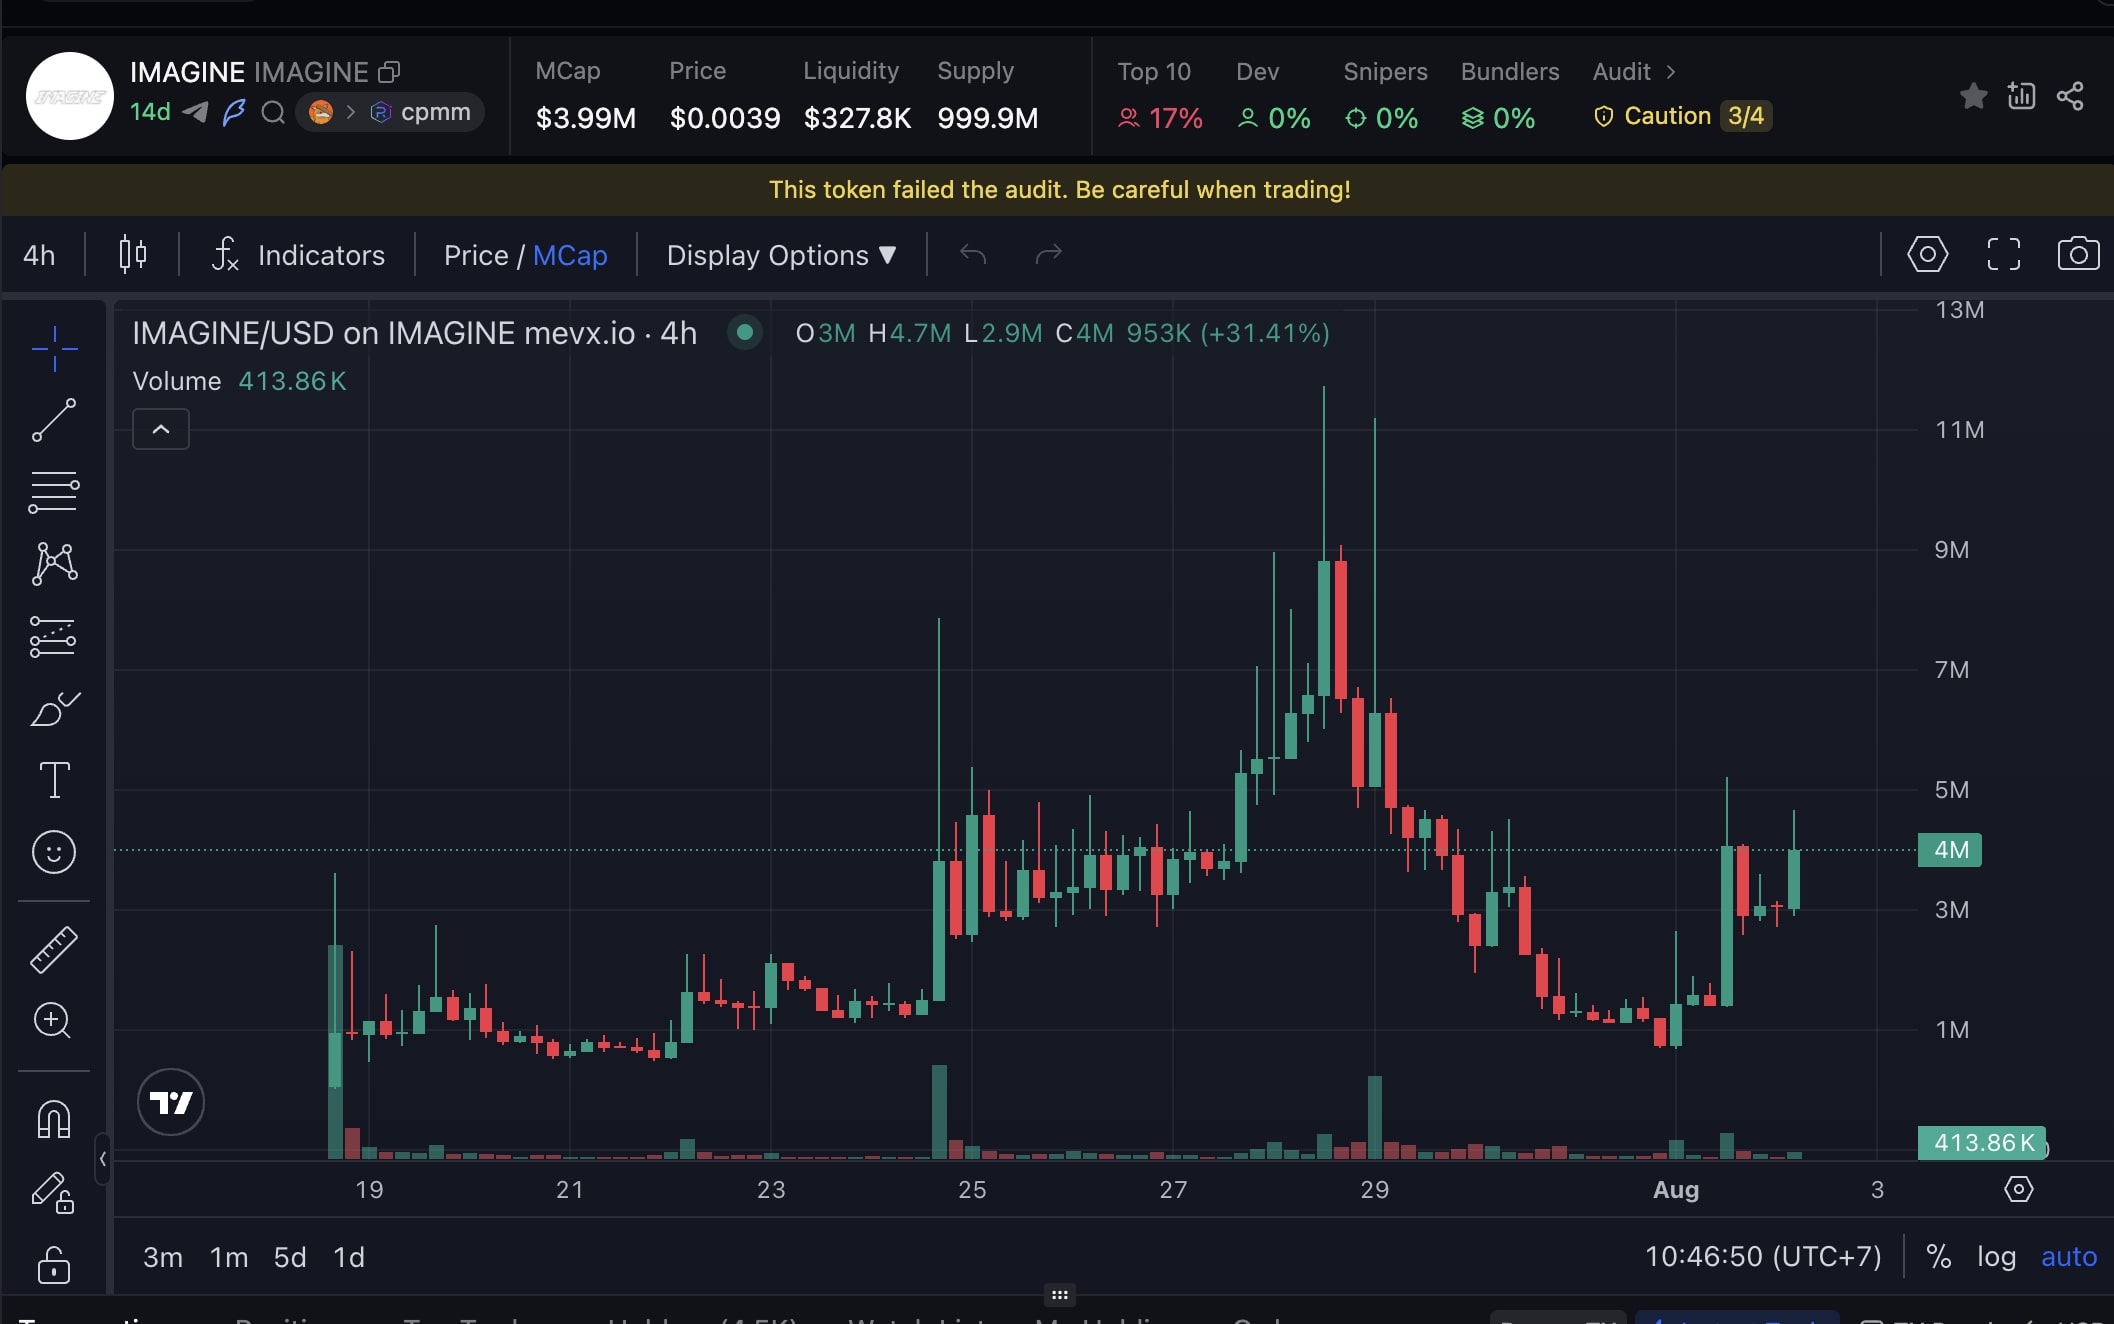Select the crosshair cursor tool

(x=54, y=349)
